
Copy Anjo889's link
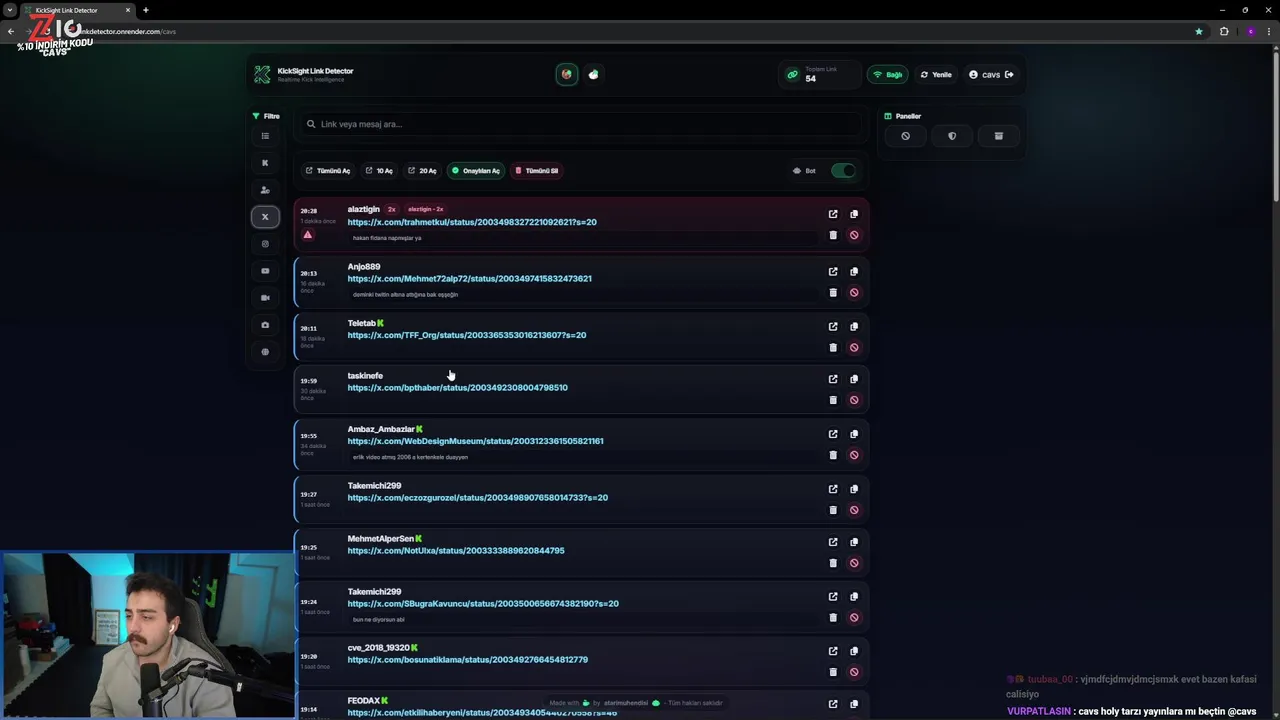point(854,271)
